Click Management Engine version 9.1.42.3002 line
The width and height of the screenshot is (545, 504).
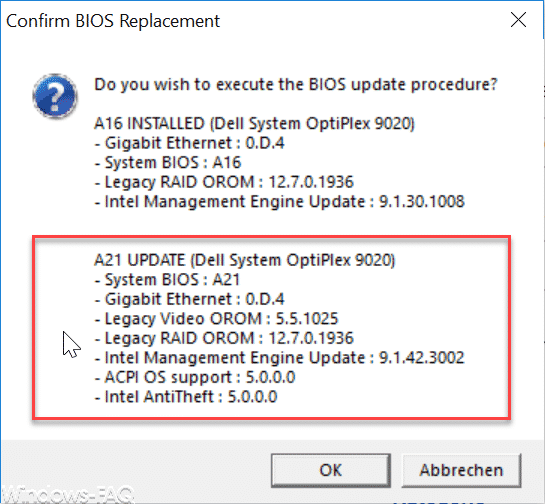pyautogui.click(x=279, y=358)
